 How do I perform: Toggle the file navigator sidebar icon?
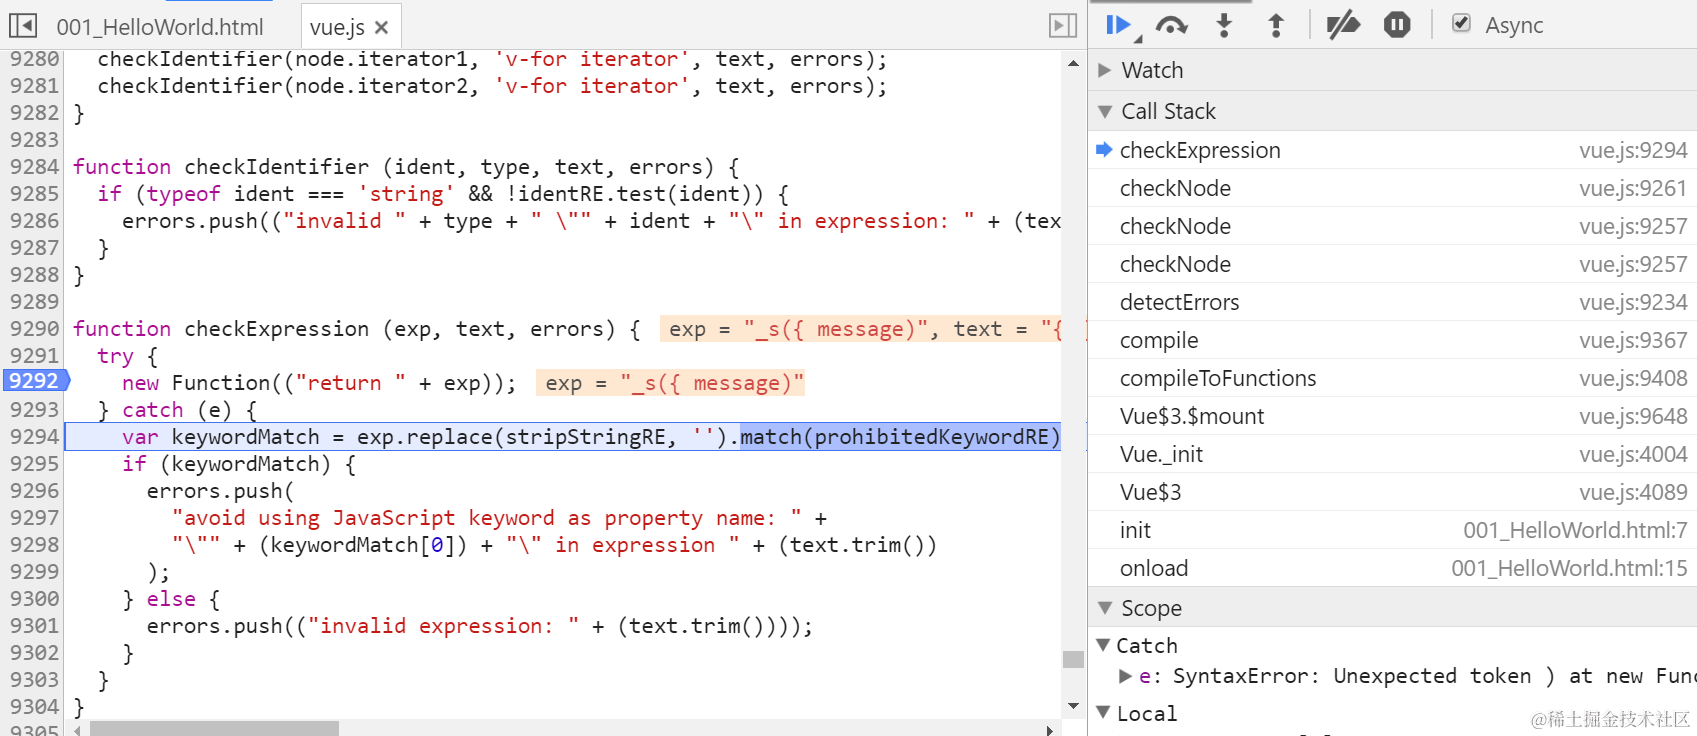pyautogui.click(x=23, y=25)
